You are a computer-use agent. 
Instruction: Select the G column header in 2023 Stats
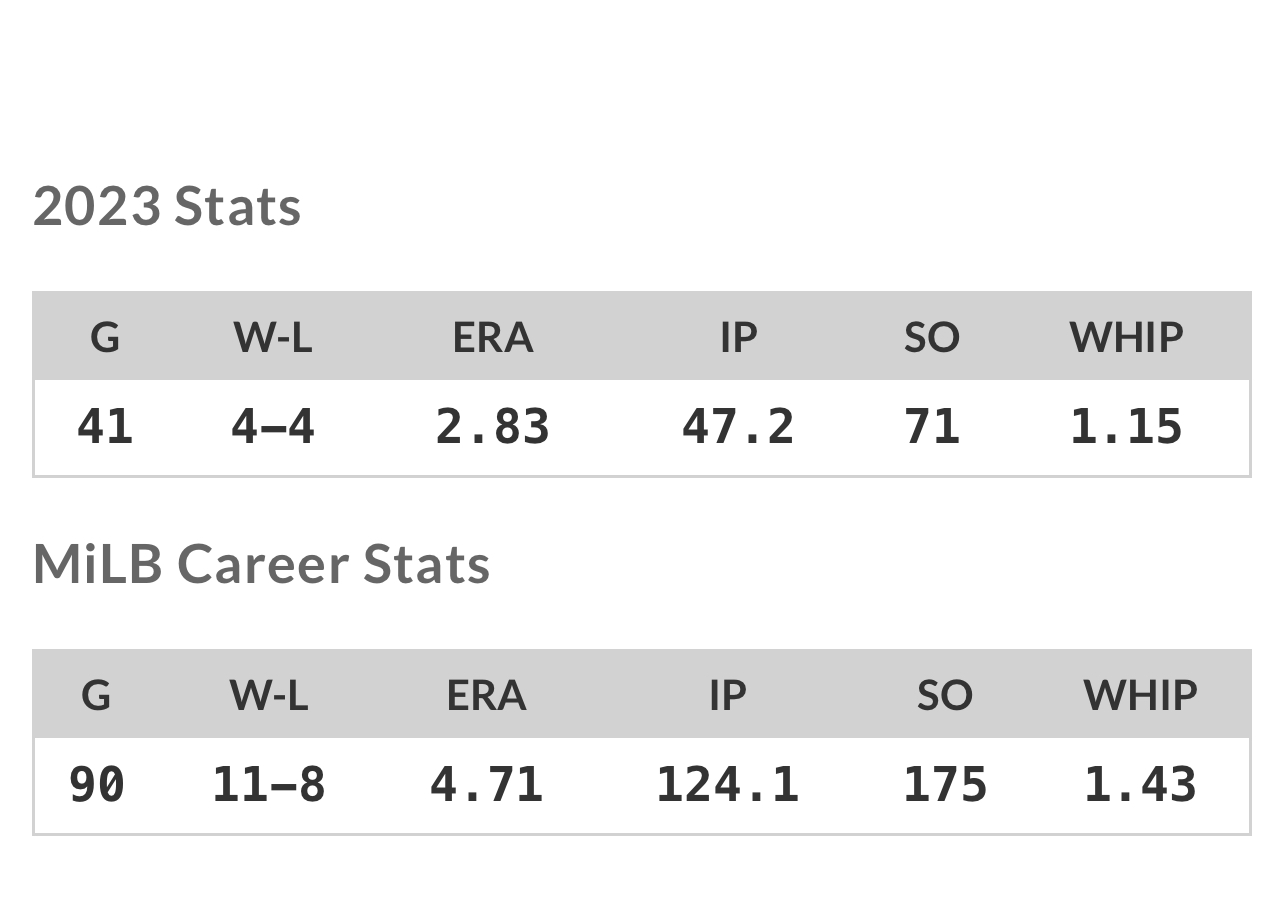pyautogui.click(x=105, y=337)
